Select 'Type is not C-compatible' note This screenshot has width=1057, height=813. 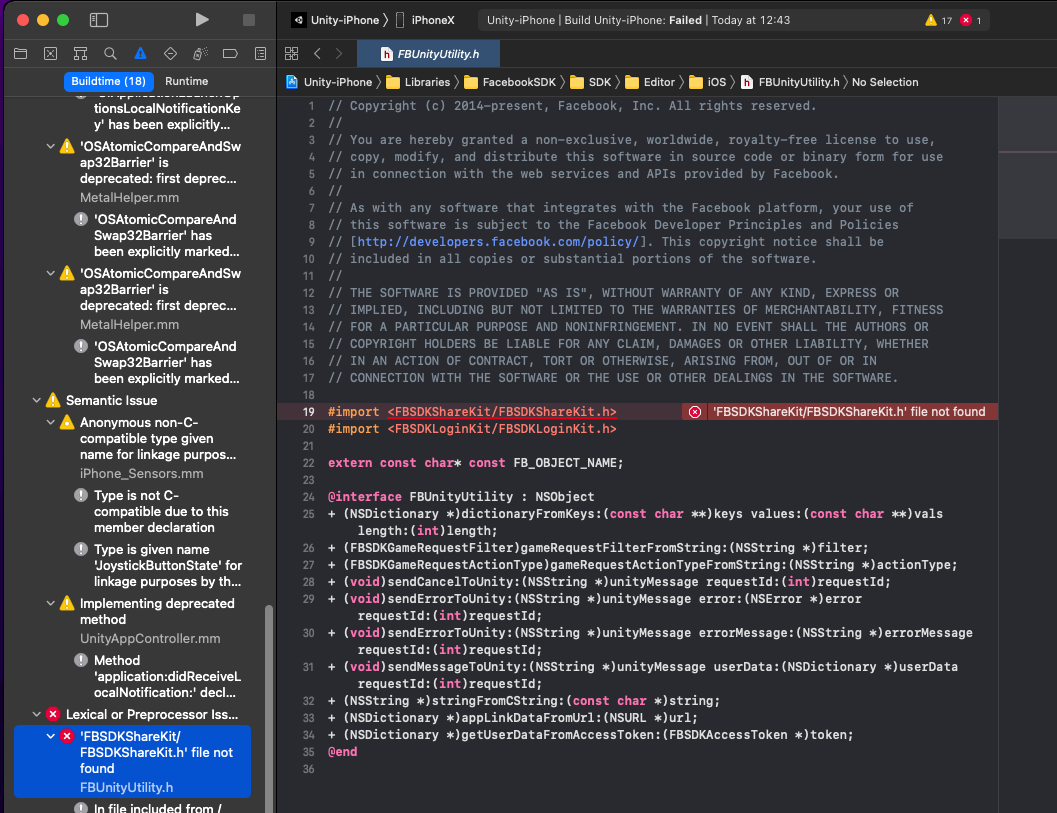point(161,512)
